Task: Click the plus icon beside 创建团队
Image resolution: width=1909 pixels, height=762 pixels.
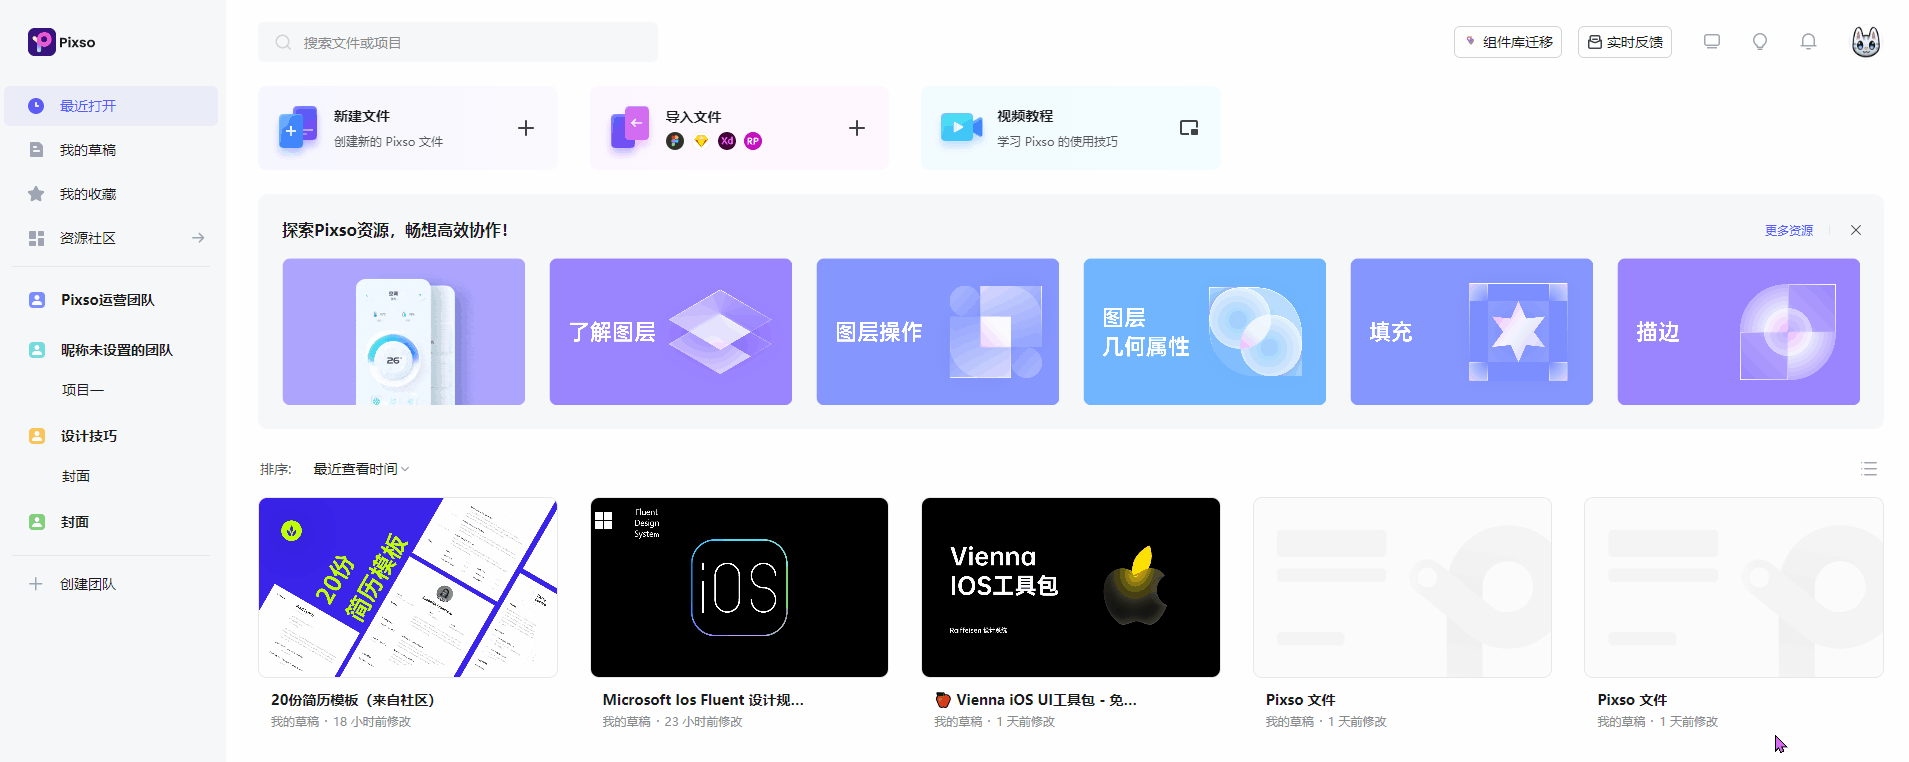Action: pyautogui.click(x=36, y=584)
